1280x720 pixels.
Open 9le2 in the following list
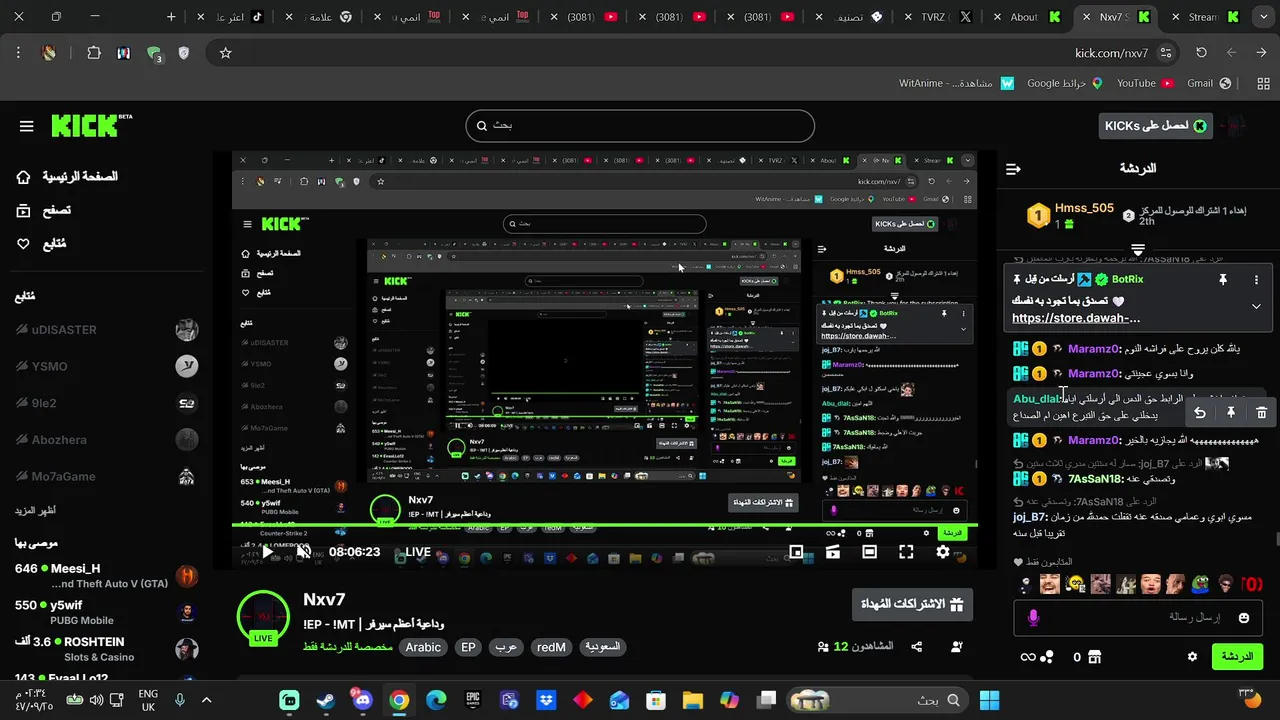107,404
